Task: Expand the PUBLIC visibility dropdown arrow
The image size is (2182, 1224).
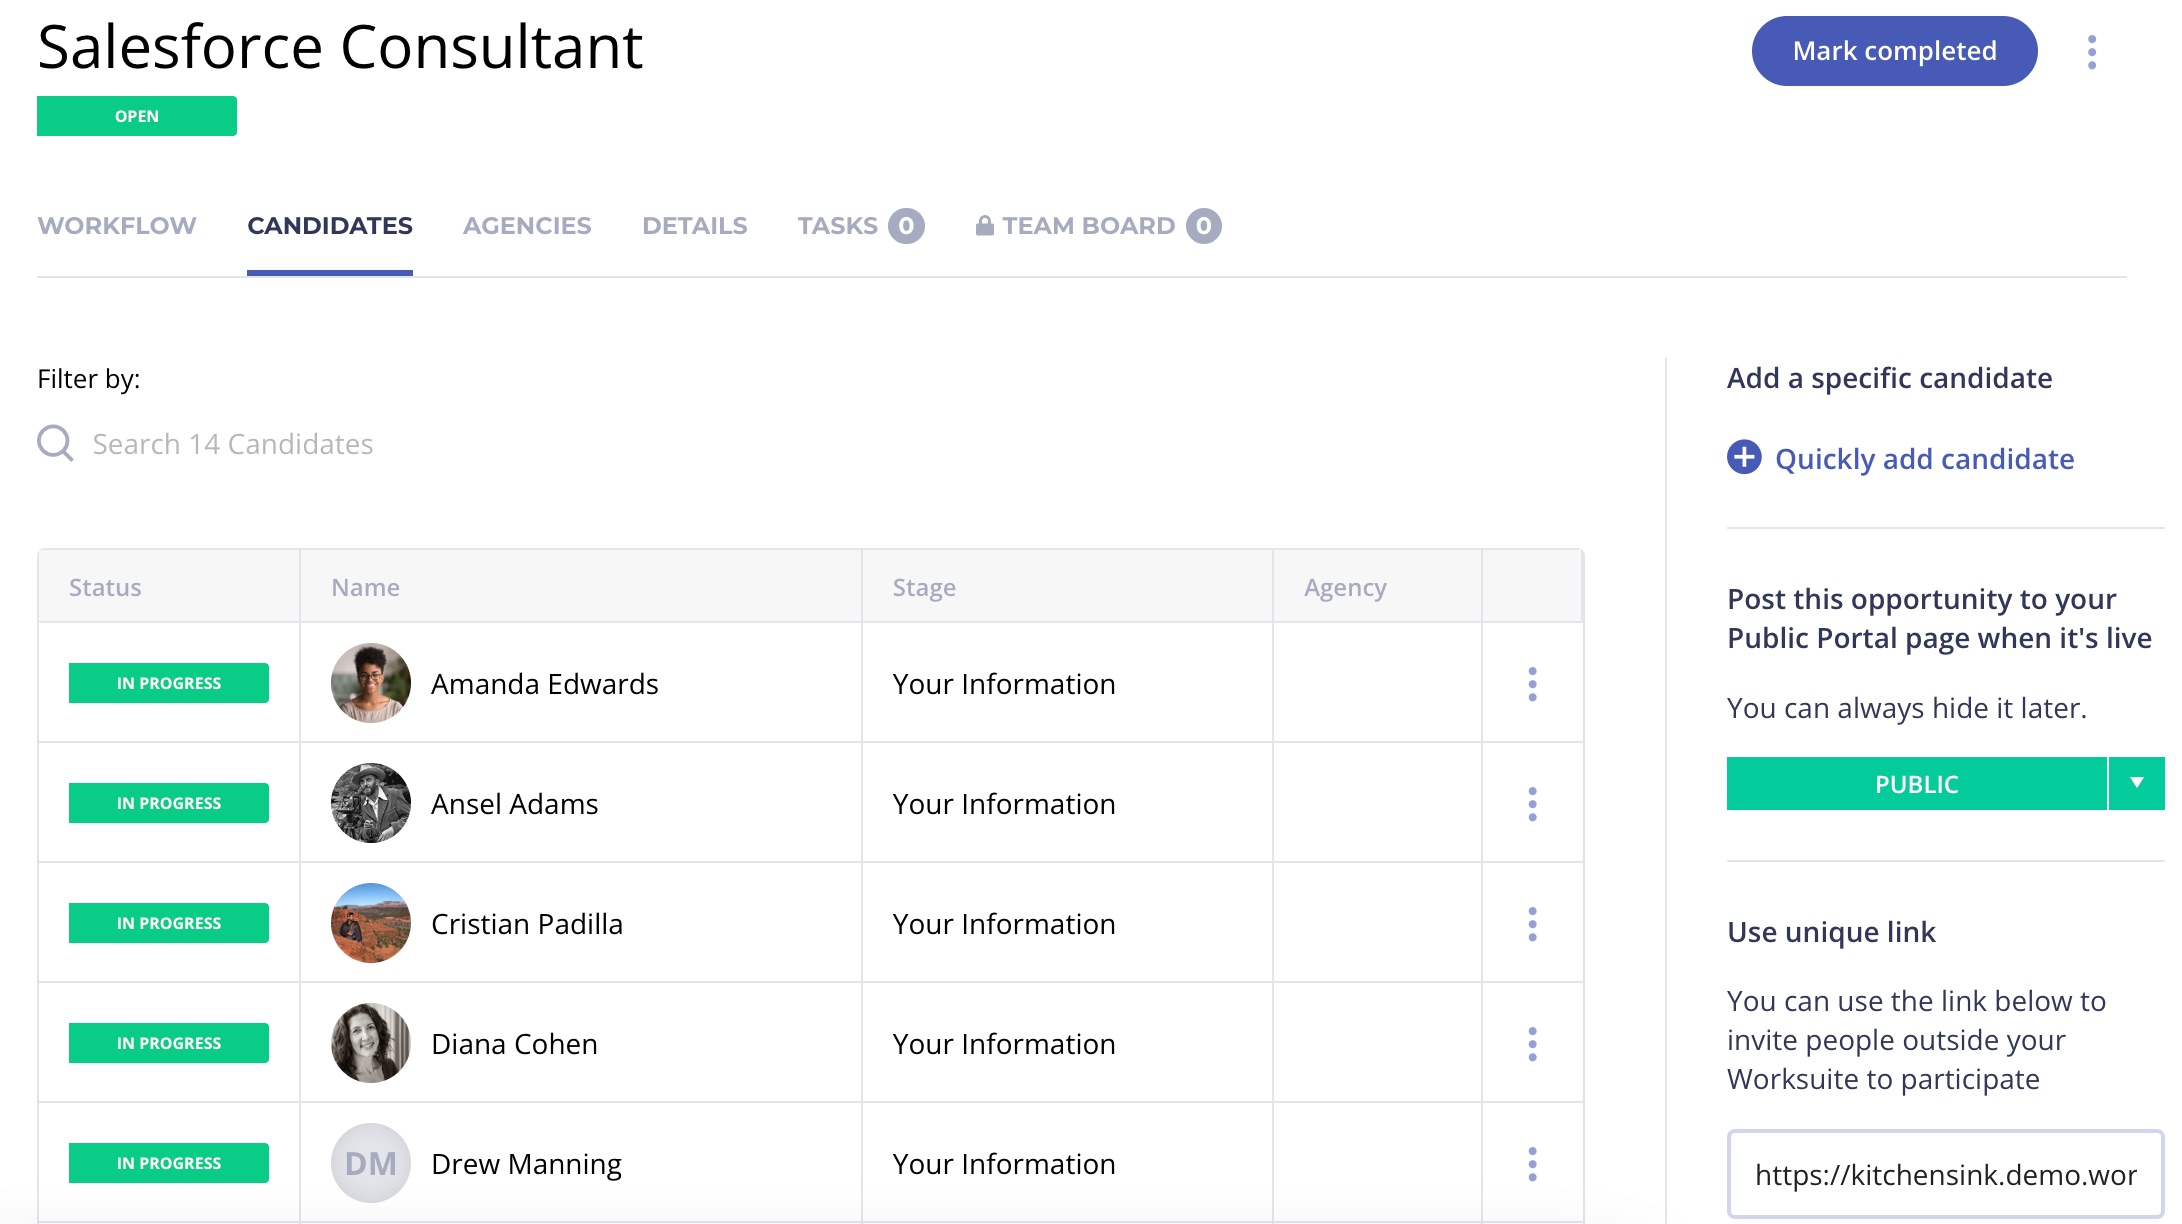Action: 2136,783
